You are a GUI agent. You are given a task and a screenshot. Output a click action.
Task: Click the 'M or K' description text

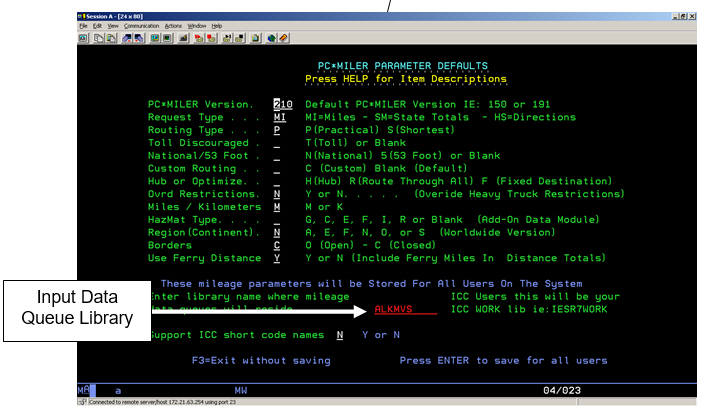point(324,207)
